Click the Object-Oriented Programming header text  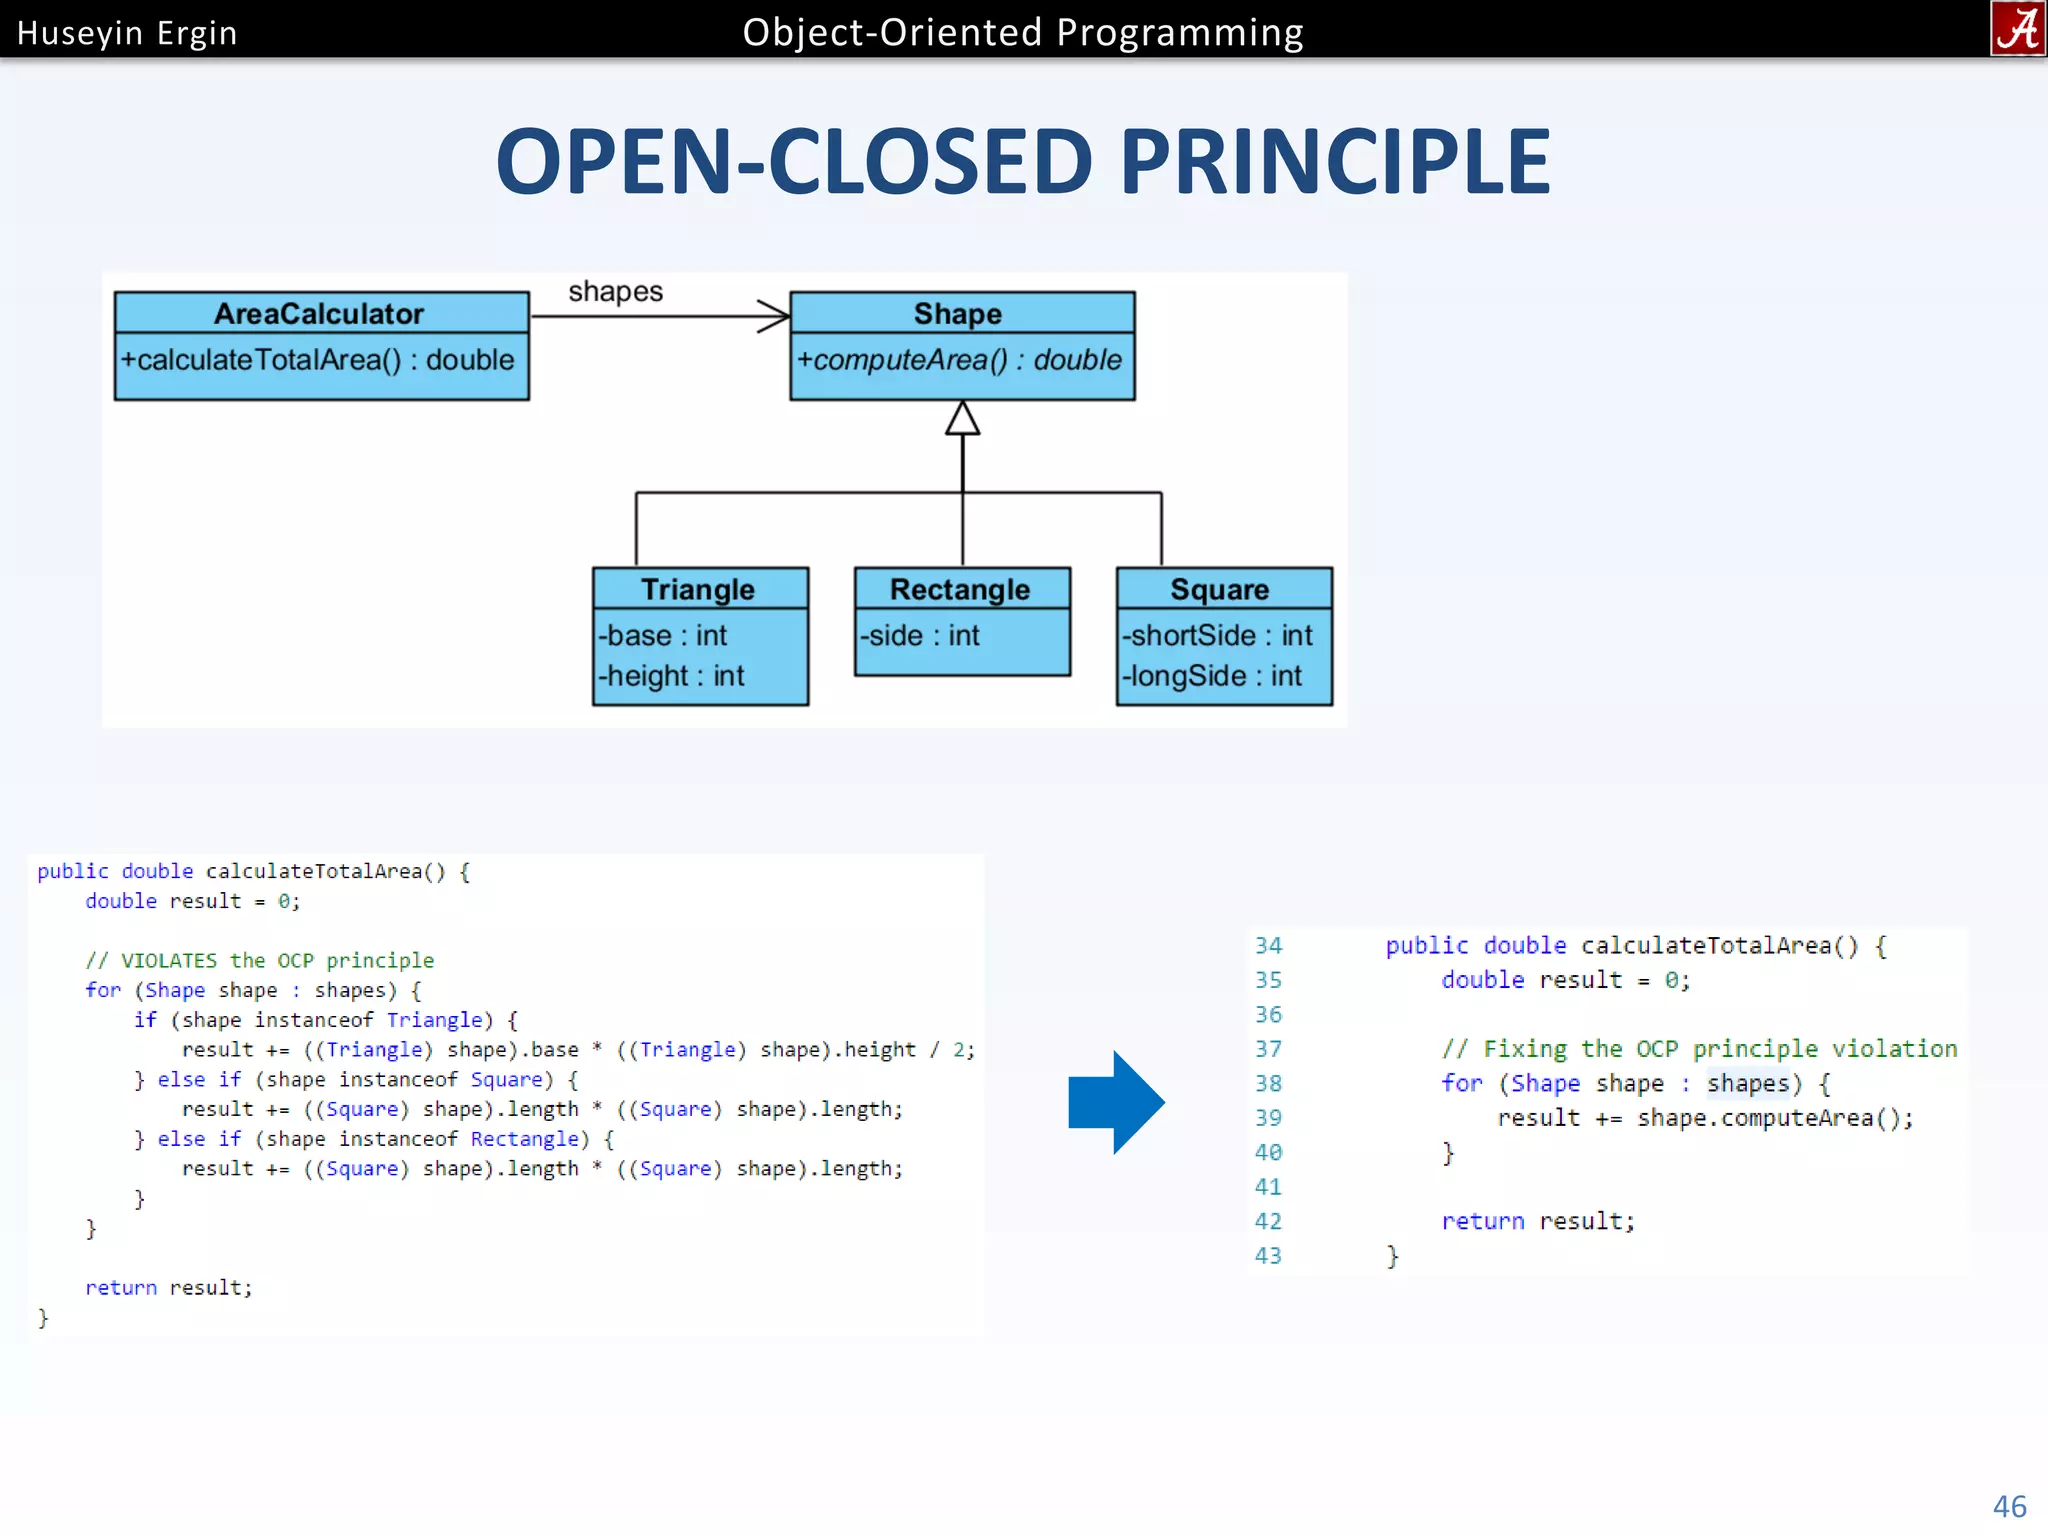pyautogui.click(x=1023, y=33)
